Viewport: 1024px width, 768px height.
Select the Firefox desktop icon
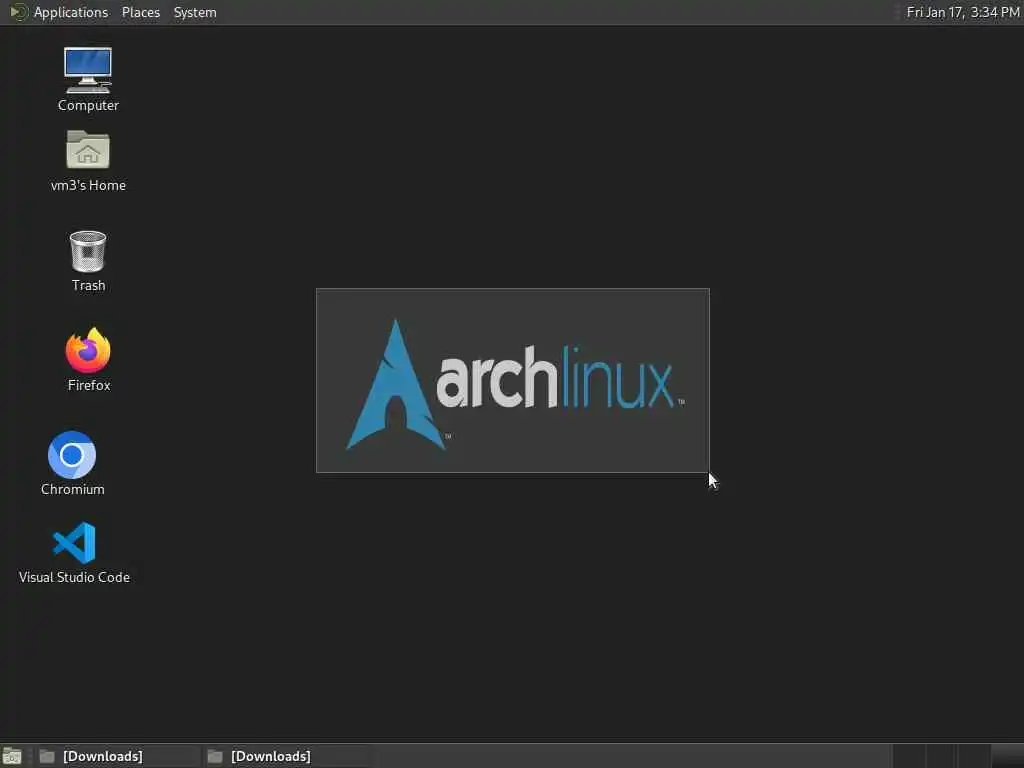(x=88, y=351)
